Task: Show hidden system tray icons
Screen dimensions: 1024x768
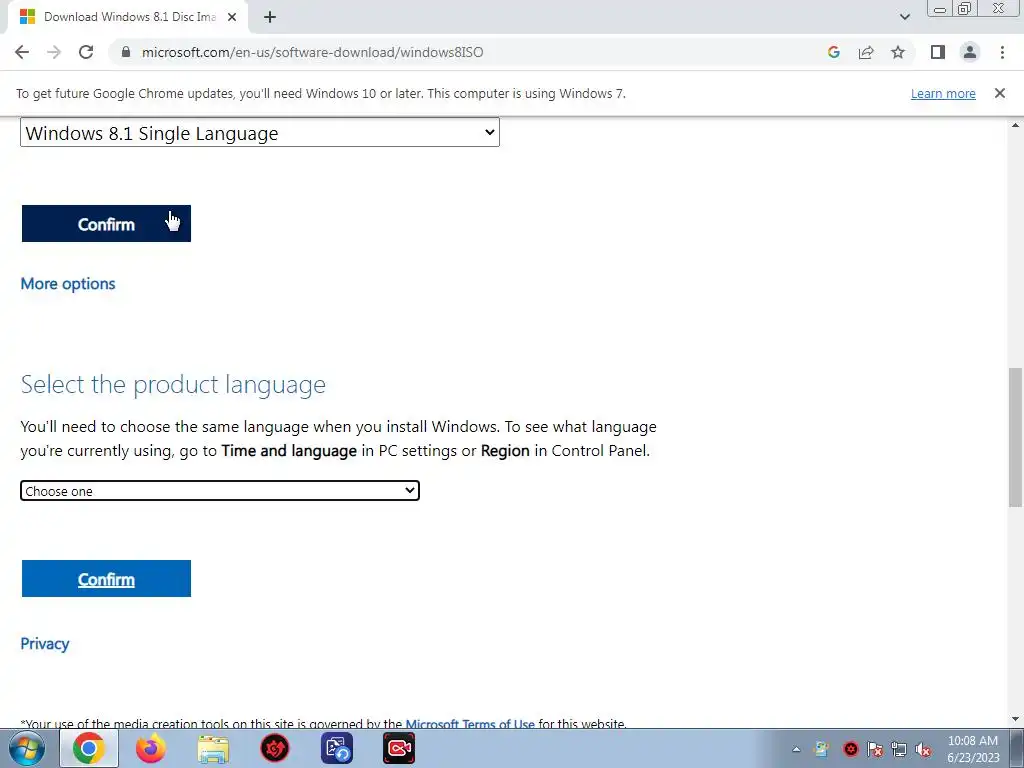Action: pos(796,749)
